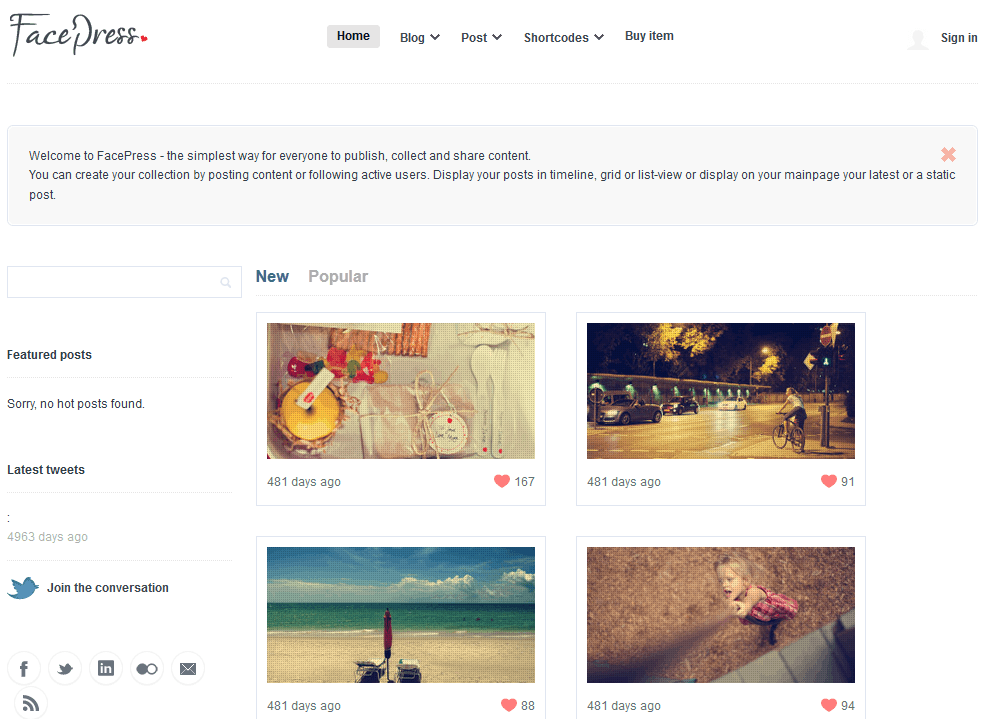
Task: Click inside the sidebar search field
Action: pyautogui.click(x=124, y=282)
